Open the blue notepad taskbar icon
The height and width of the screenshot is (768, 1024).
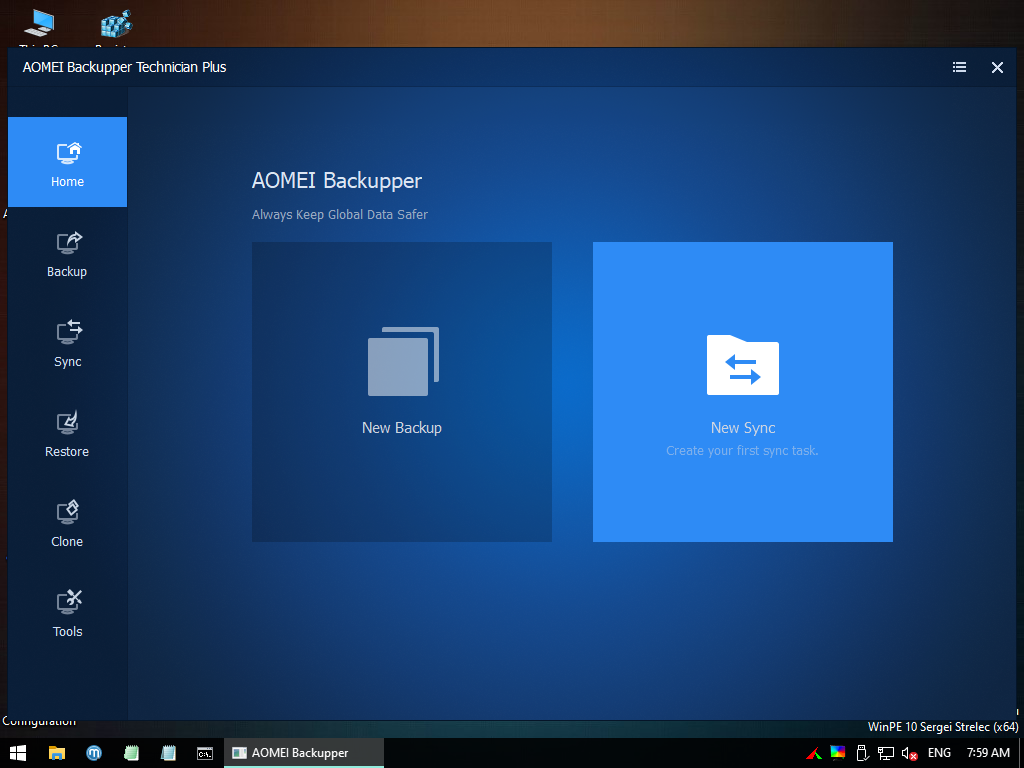point(168,753)
